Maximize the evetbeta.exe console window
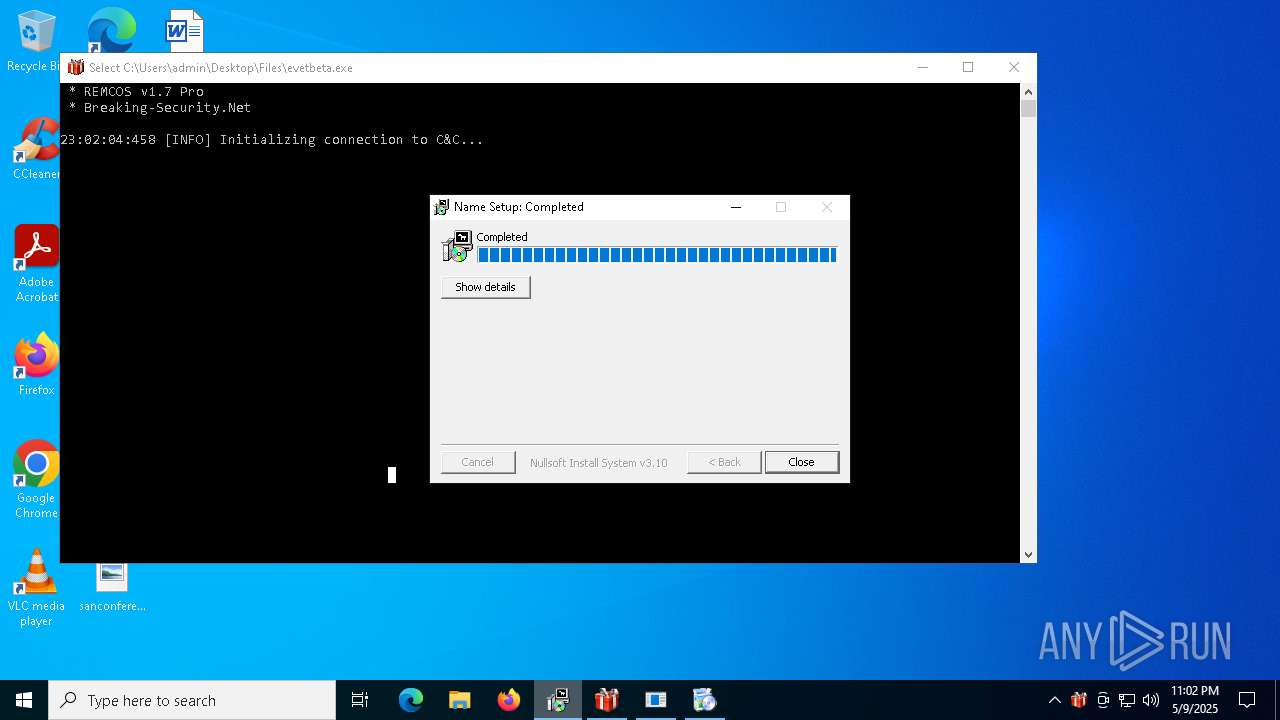Screen dimensions: 1280x720 [x=968, y=67]
